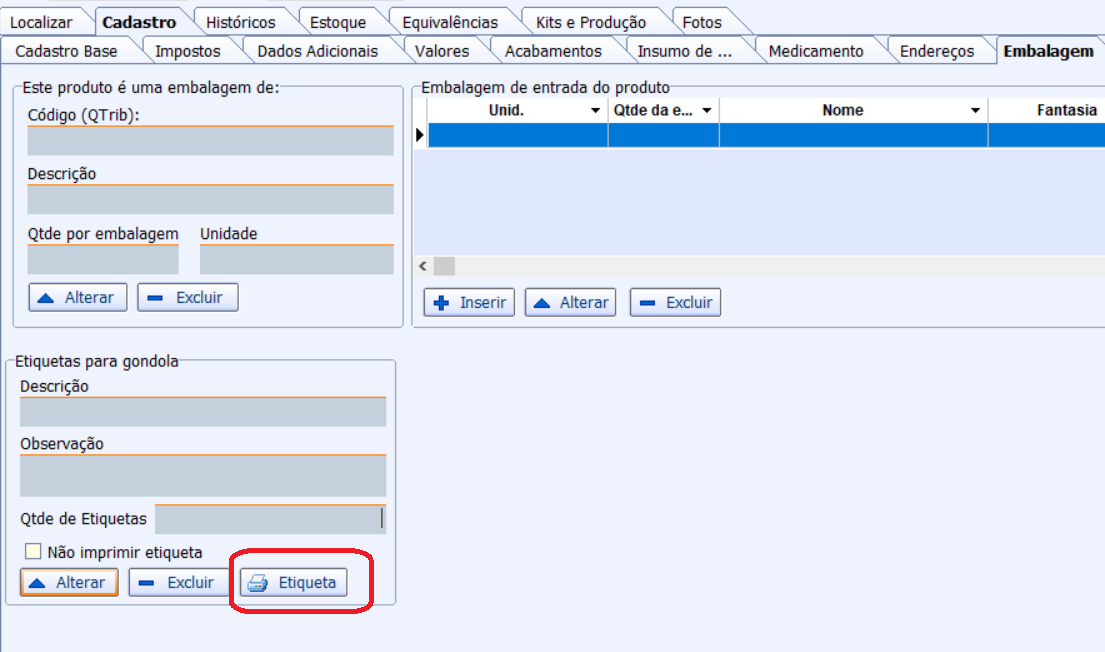Switch to the Estoque tab
Image resolution: width=1105 pixels, height=652 pixels.
pyautogui.click(x=337, y=22)
